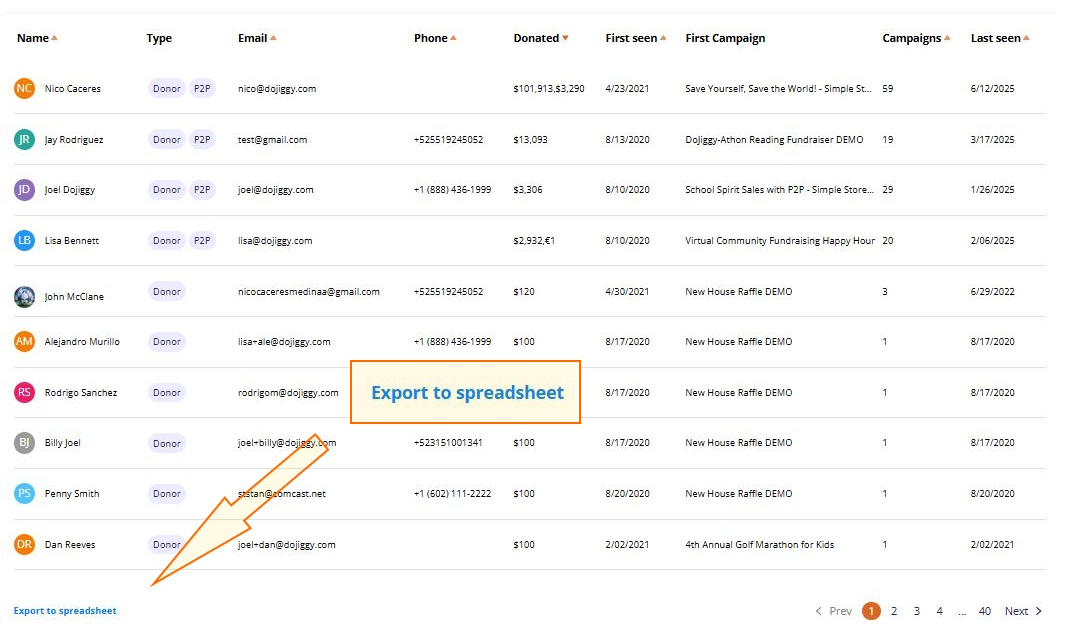Open Rodrigo Sanchez's RS avatar

(26, 392)
